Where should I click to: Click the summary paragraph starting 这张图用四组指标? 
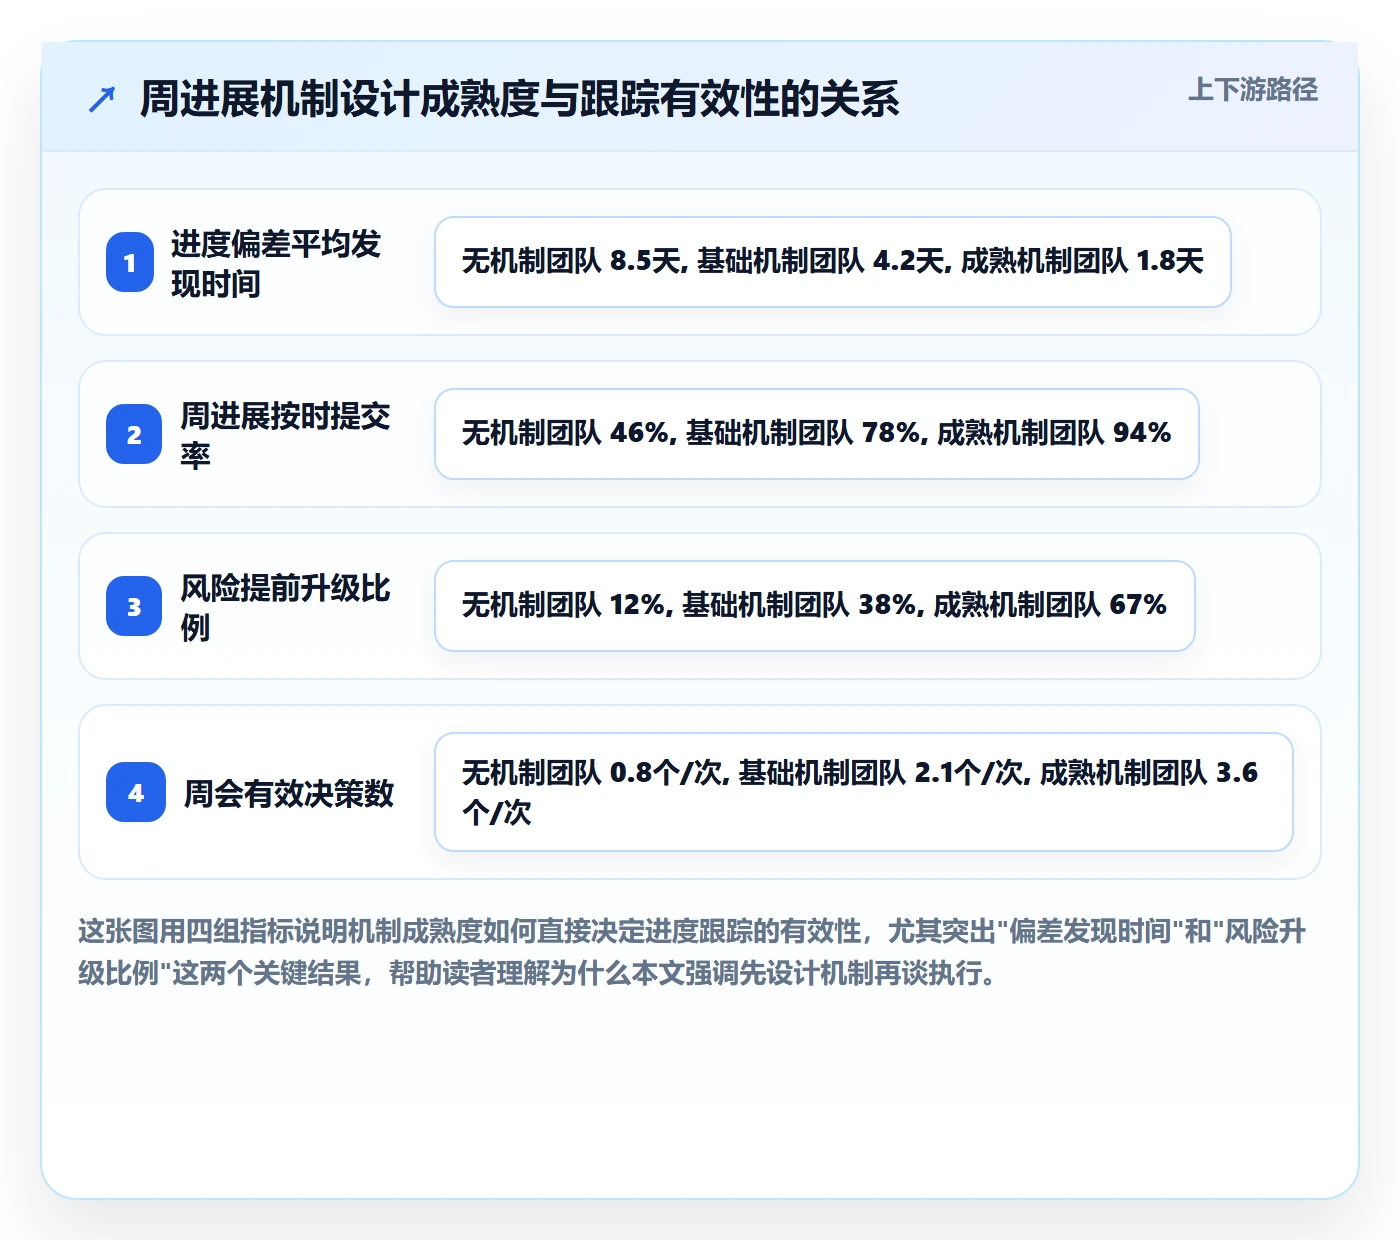pos(692,952)
